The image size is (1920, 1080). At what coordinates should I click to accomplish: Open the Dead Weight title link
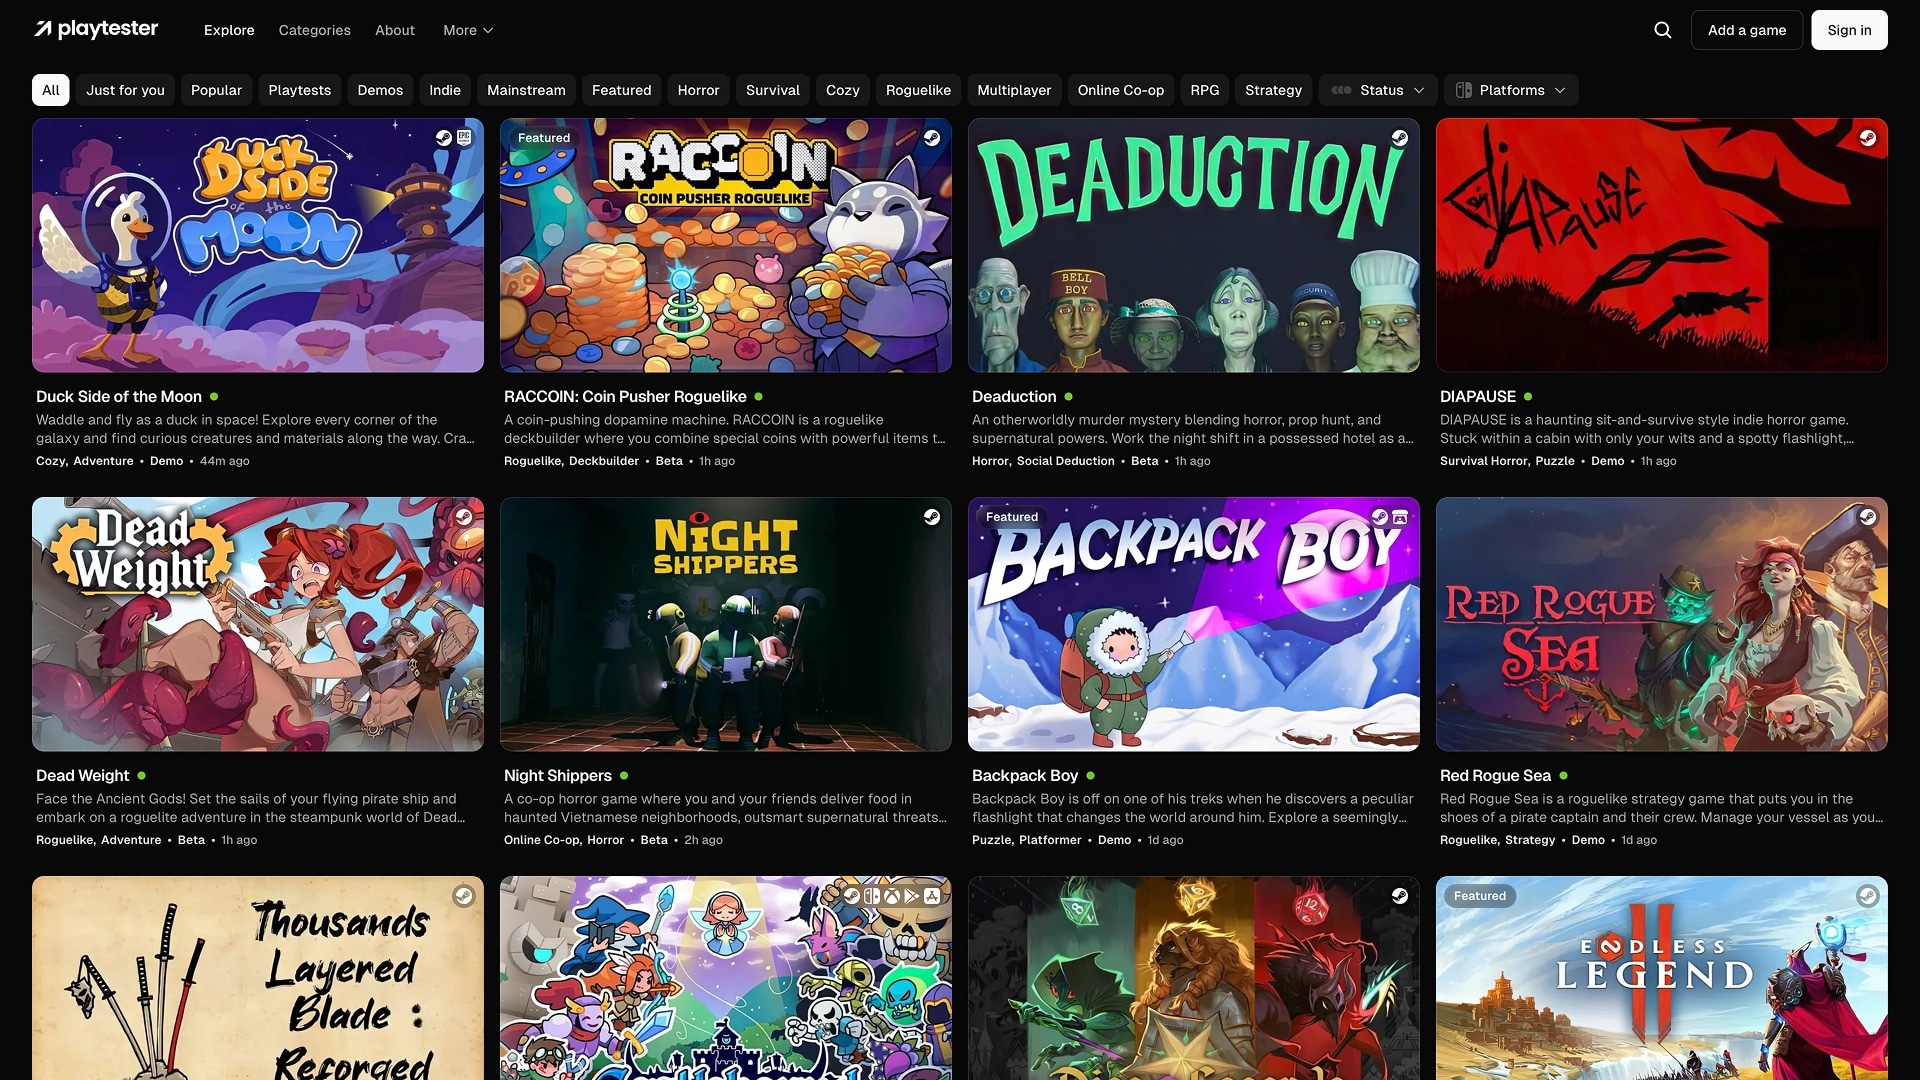[x=83, y=776]
